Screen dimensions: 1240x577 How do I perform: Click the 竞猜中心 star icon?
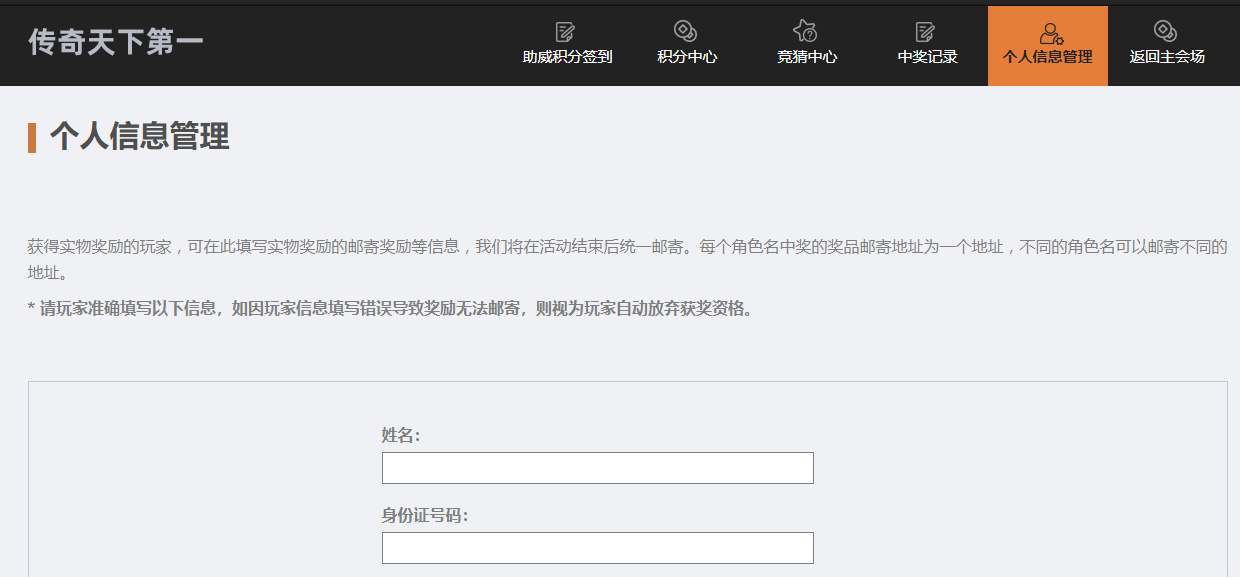click(806, 32)
